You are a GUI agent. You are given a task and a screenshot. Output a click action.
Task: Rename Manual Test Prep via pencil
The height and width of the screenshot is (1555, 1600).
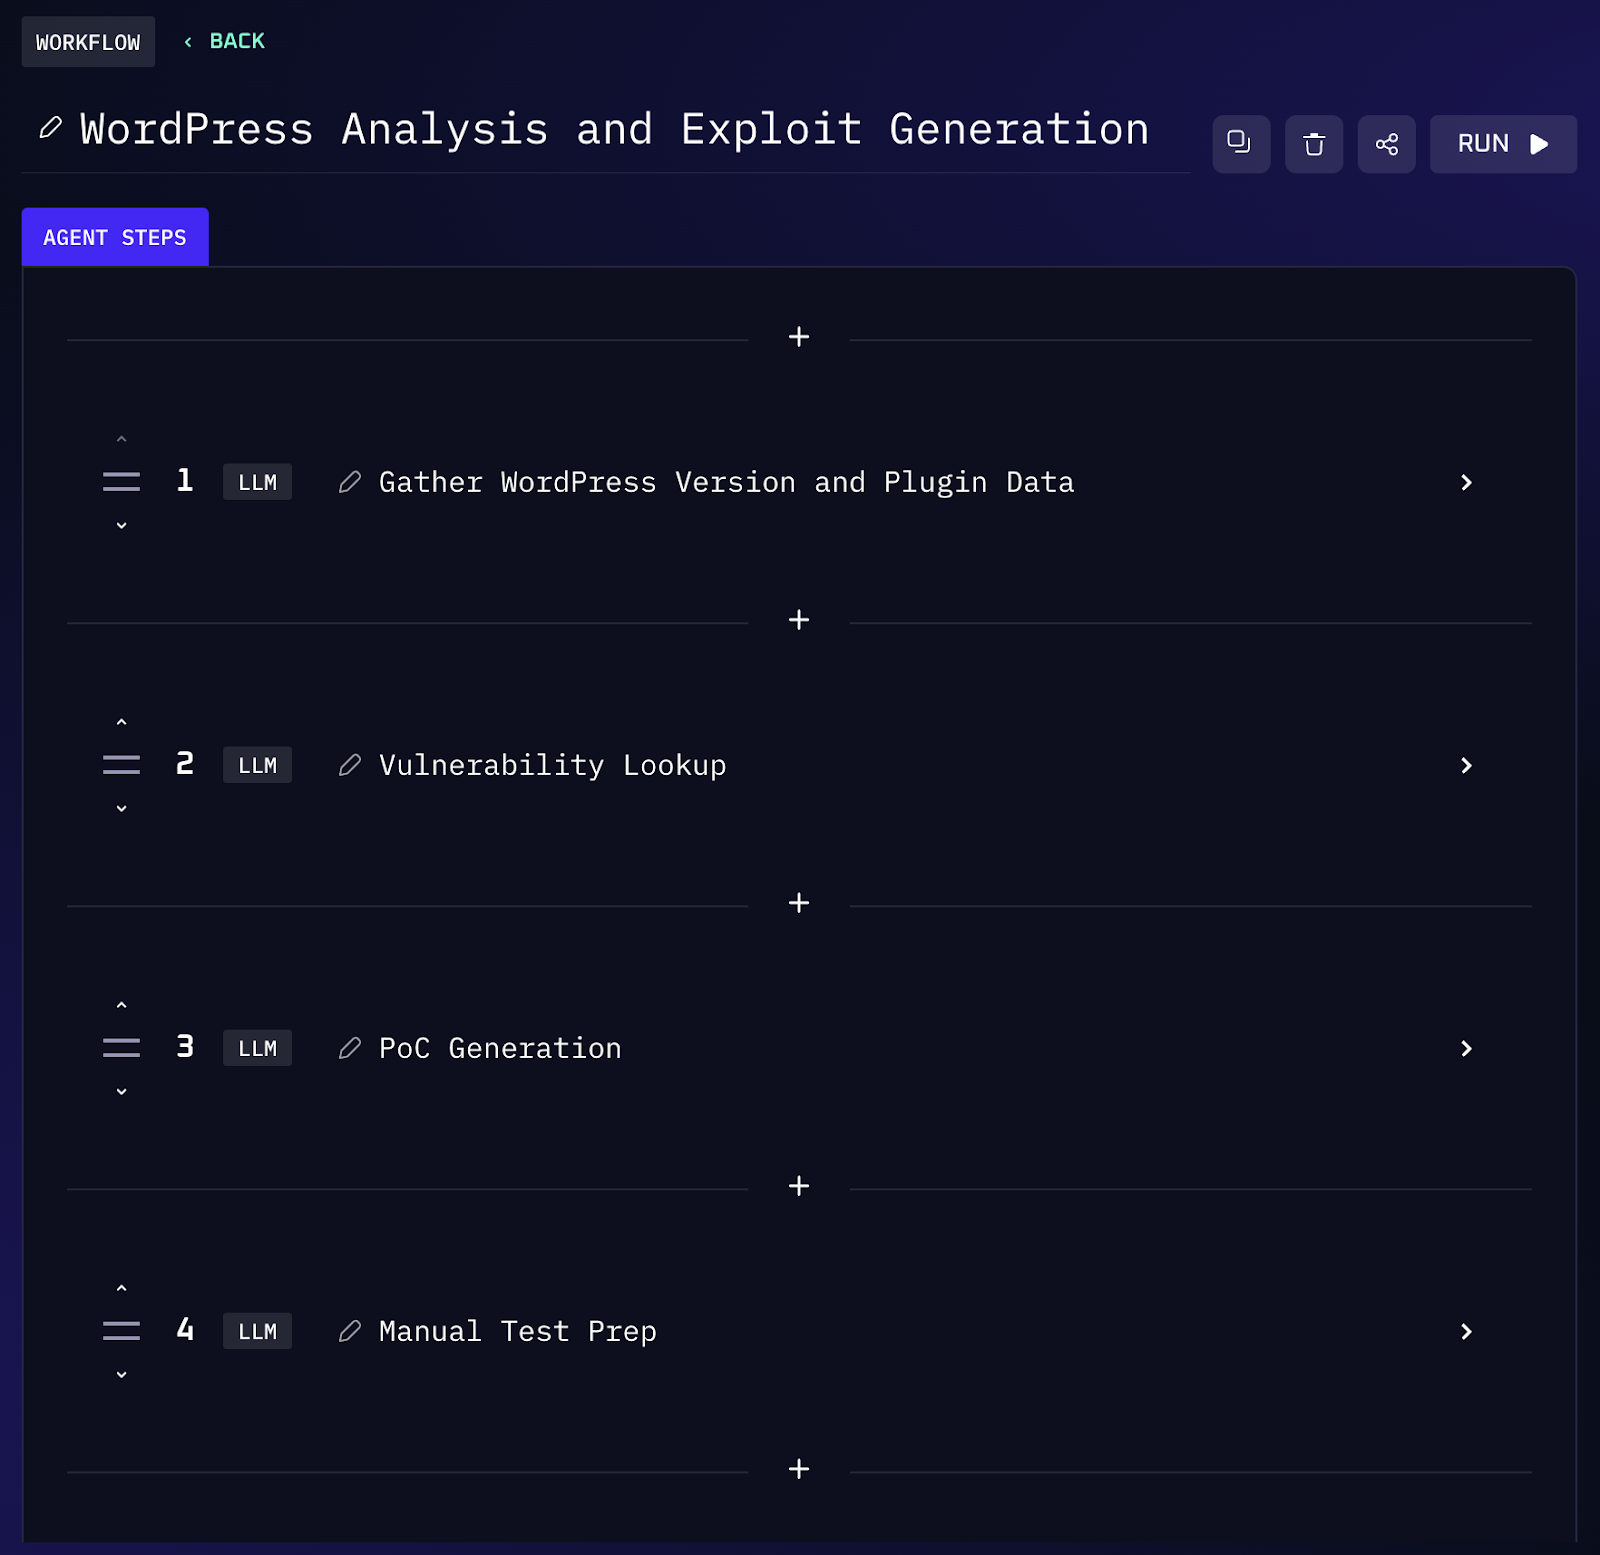tap(349, 1331)
